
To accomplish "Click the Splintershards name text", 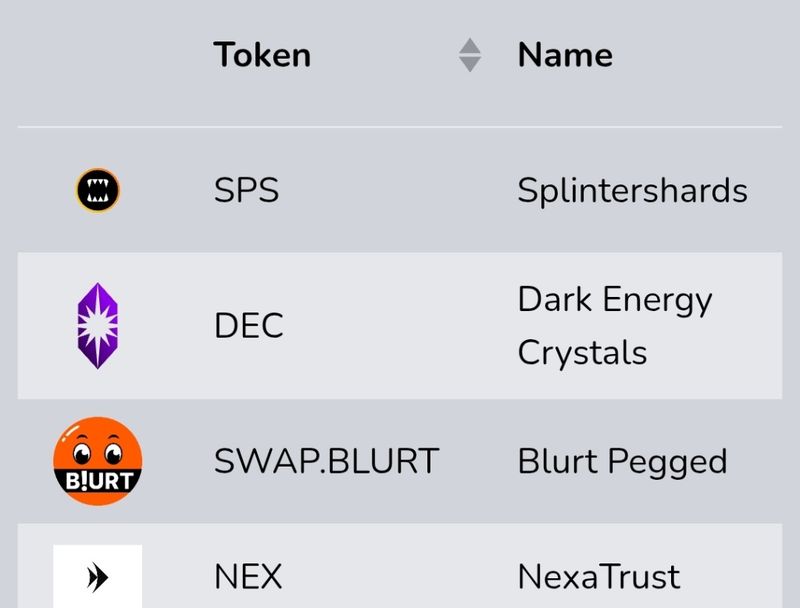I will pyautogui.click(x=632, y=190).
